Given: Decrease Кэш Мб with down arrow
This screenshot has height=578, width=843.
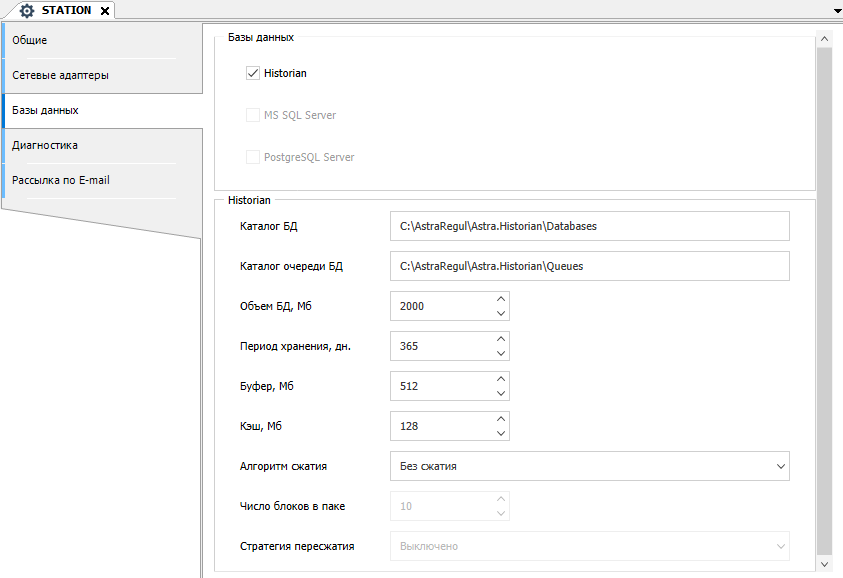Looking at the screenshot, I should (x=501, y=433).
